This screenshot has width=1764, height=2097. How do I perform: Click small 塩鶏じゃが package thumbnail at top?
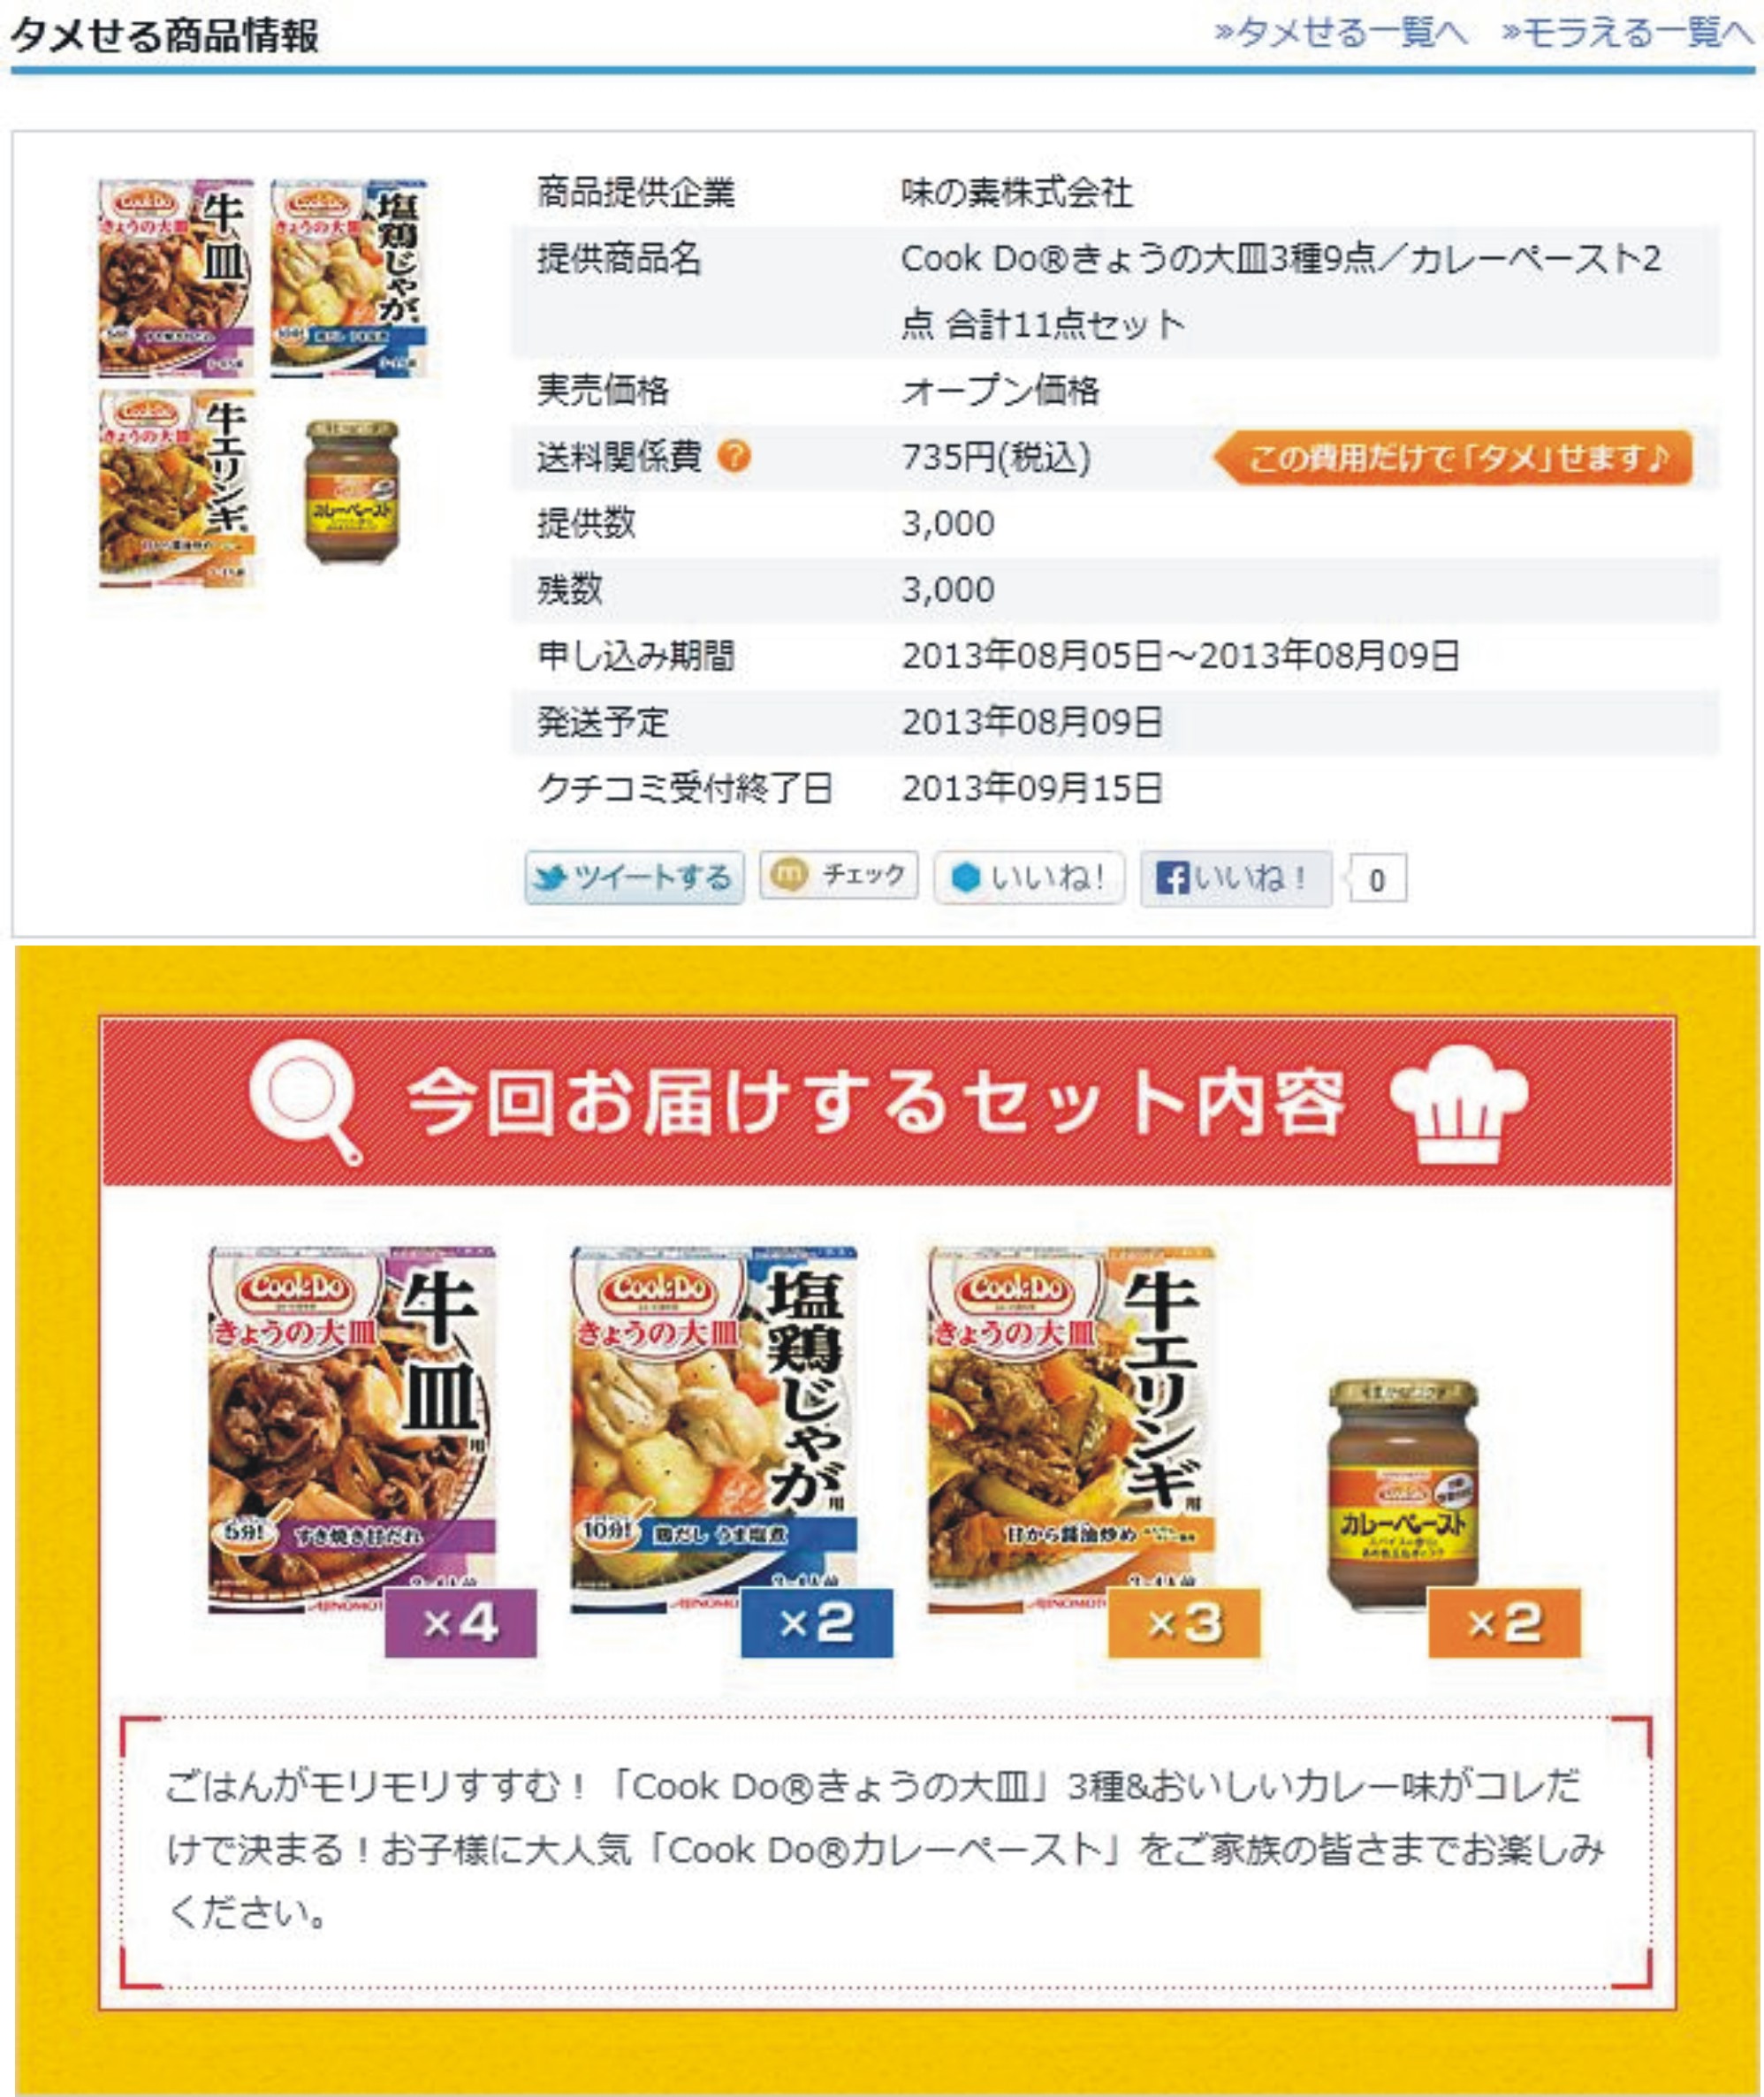coord(349,278)
